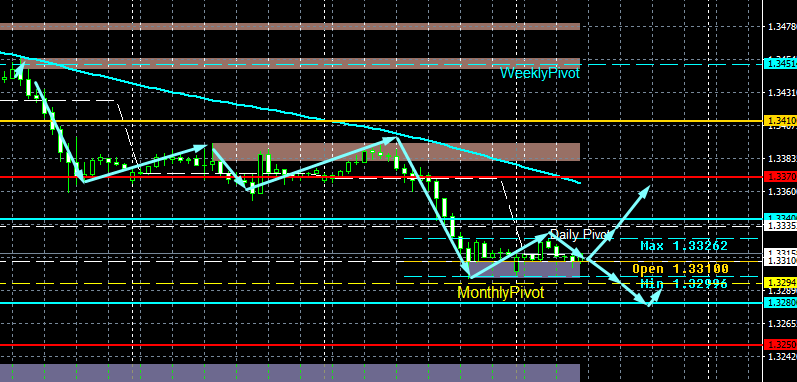Viewport: 797px width, 382px height.
Task: Click the 1.3242 price axis value
Action: point(782,356)
